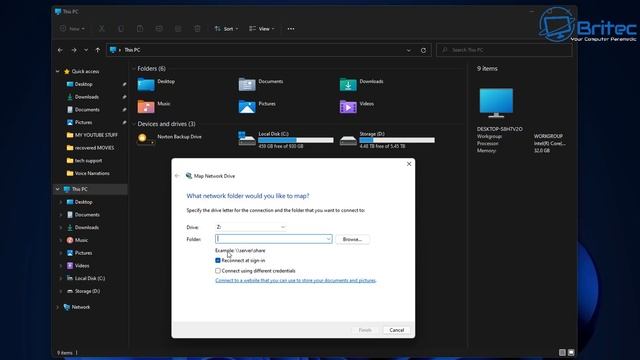Viewport: 640px width, 360px height.
Task: Collapse the Folders (6) group
Action: [134, 69]
